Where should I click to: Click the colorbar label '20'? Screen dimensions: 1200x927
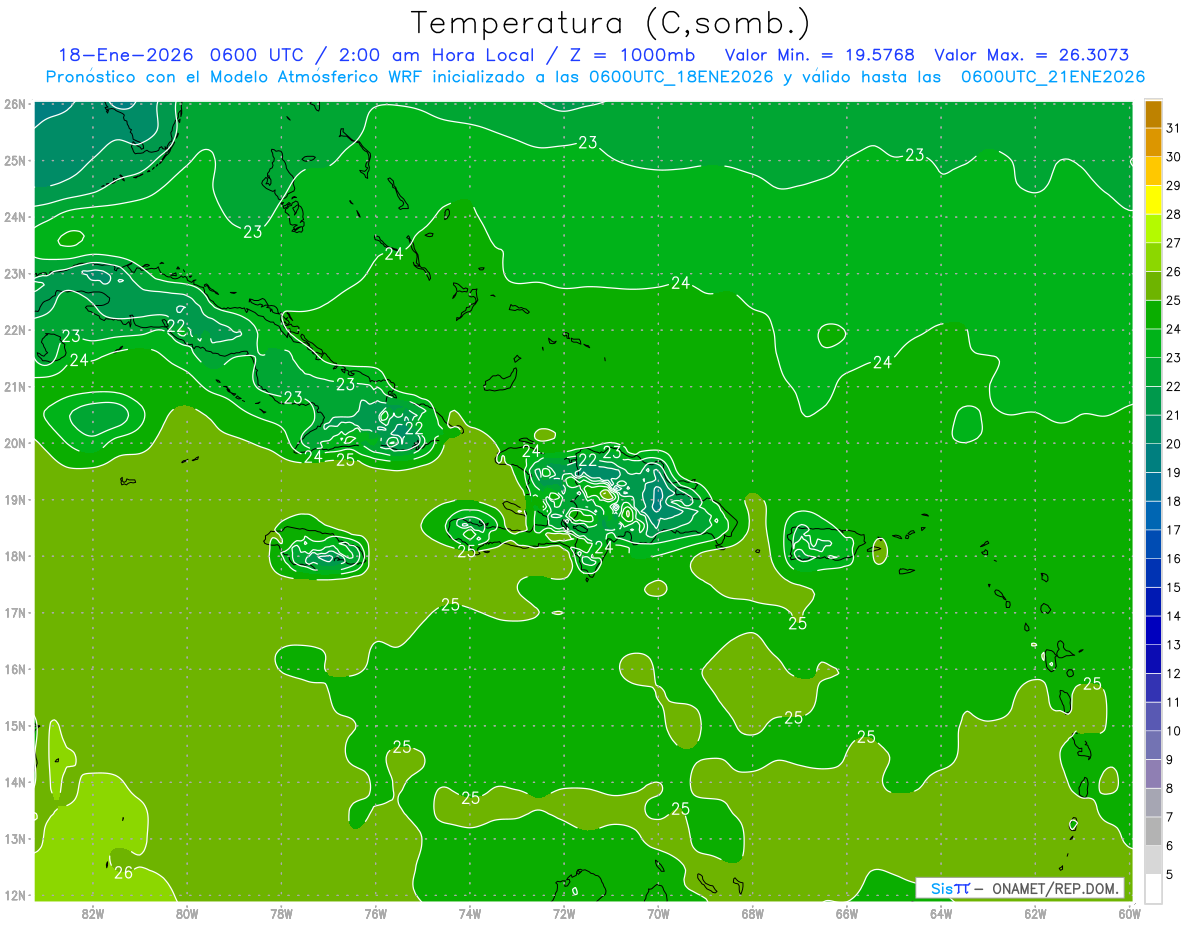tap(1173, 444)
